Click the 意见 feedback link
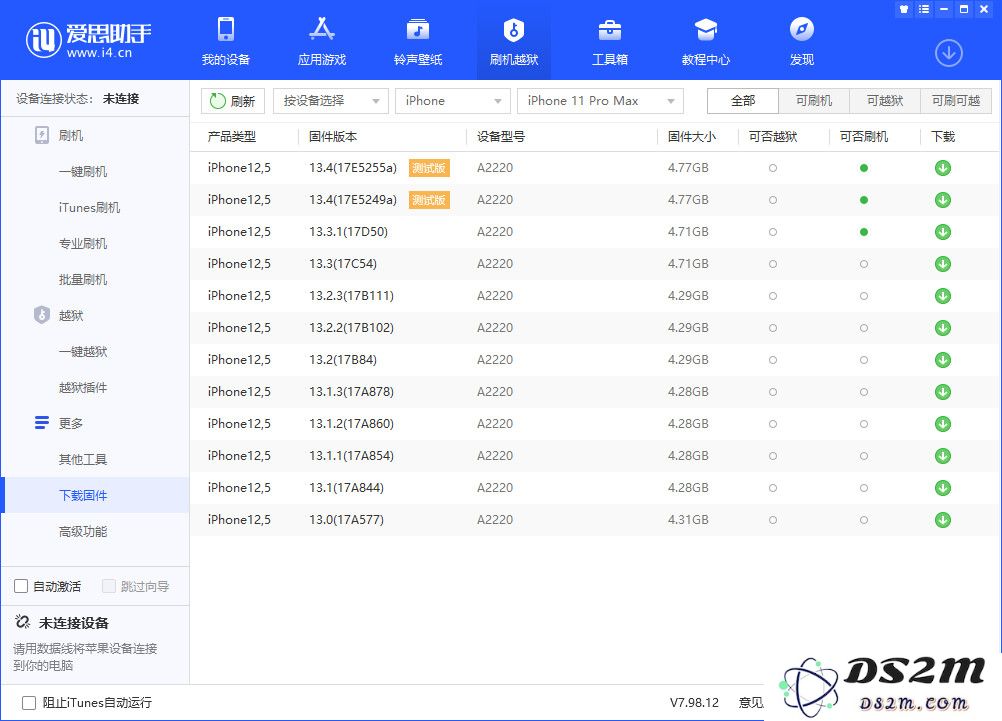This screenshot has height=721, width=1002. (751, 702)
